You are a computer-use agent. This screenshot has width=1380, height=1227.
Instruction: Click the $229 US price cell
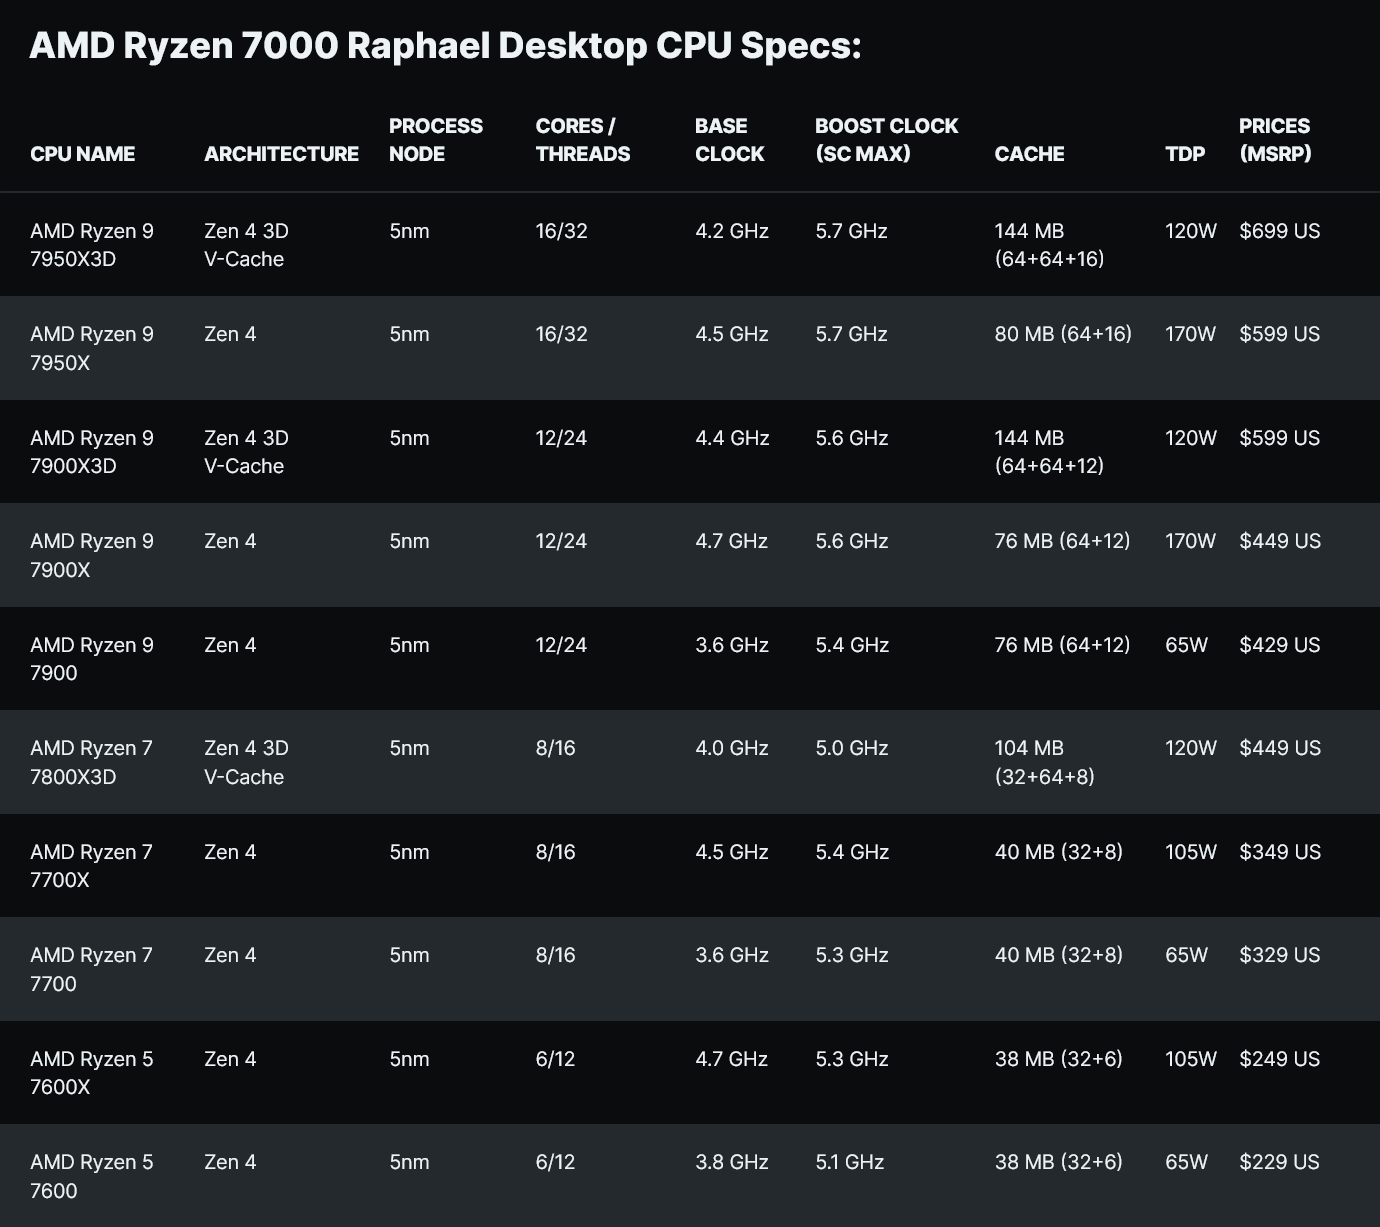pyautogui.click(x=1280, y=1162)
